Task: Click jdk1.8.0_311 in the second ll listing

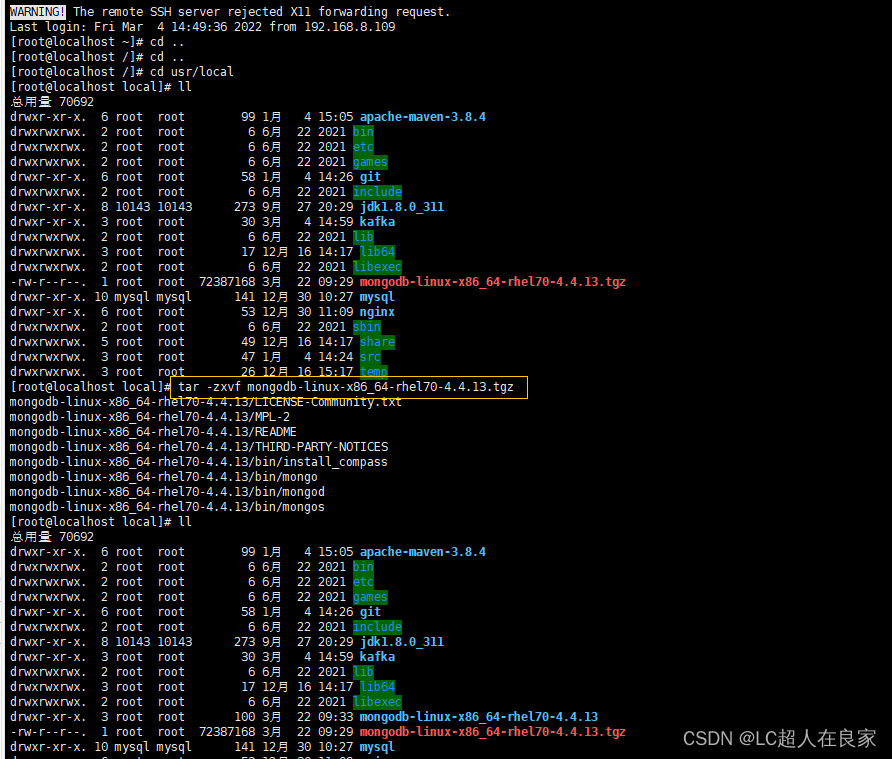Action: click(402, 642)
